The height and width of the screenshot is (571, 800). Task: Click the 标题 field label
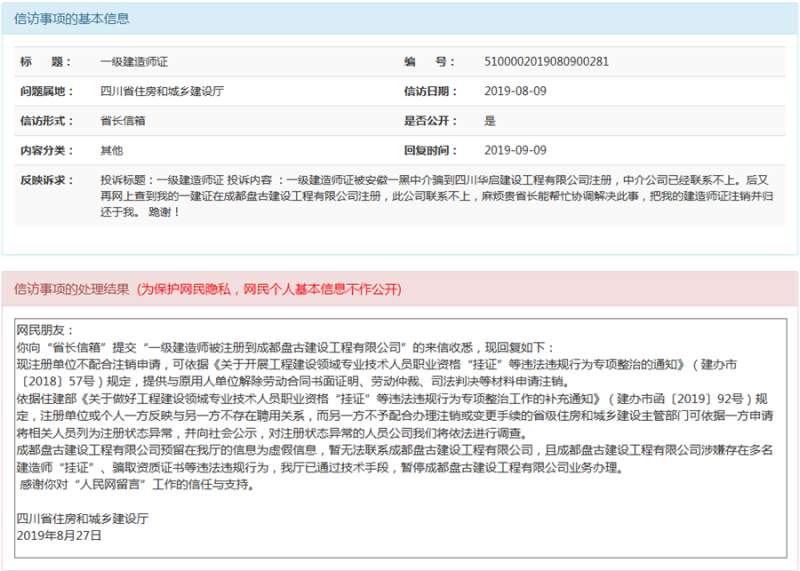click(47, 62)
